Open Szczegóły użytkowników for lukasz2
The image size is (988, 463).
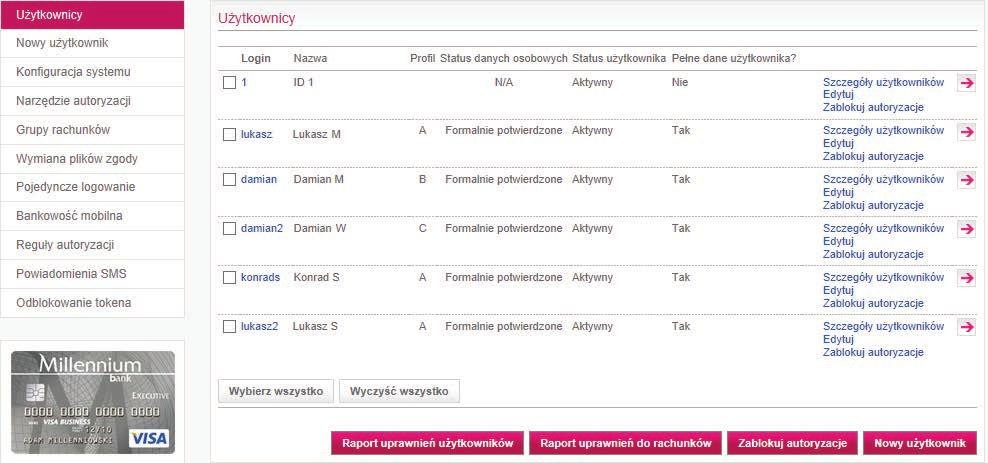pos(883,326)
